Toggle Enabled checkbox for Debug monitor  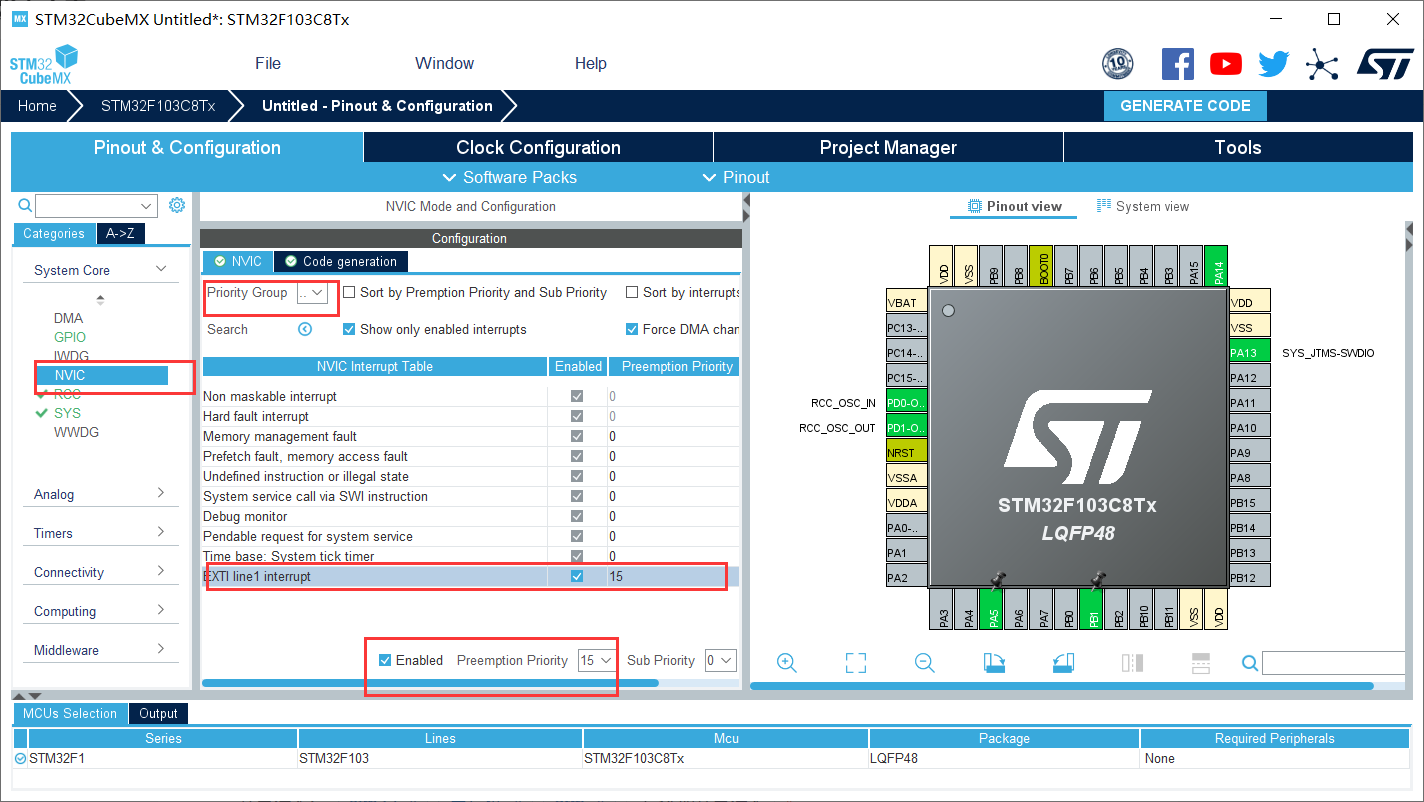577,516
